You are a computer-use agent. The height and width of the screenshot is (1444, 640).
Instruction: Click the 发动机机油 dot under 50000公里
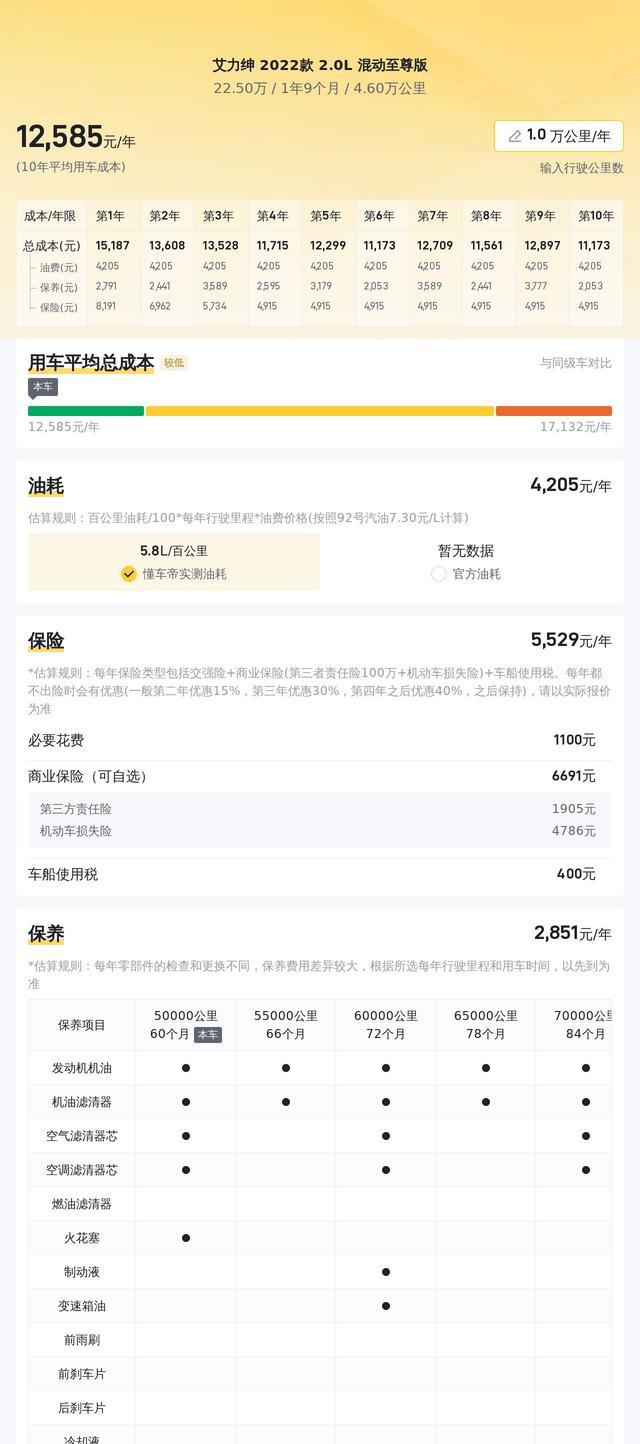tap(186, 1068)
